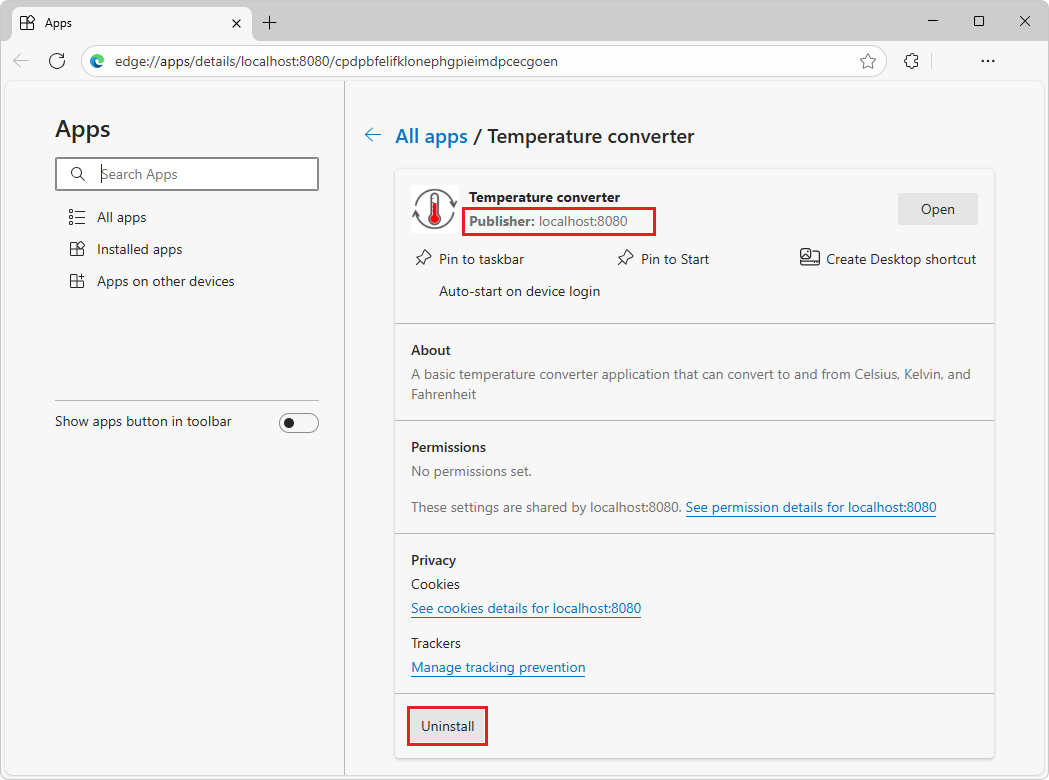
Task: Click the All apps list icon in sidebar
Action: 77,216
